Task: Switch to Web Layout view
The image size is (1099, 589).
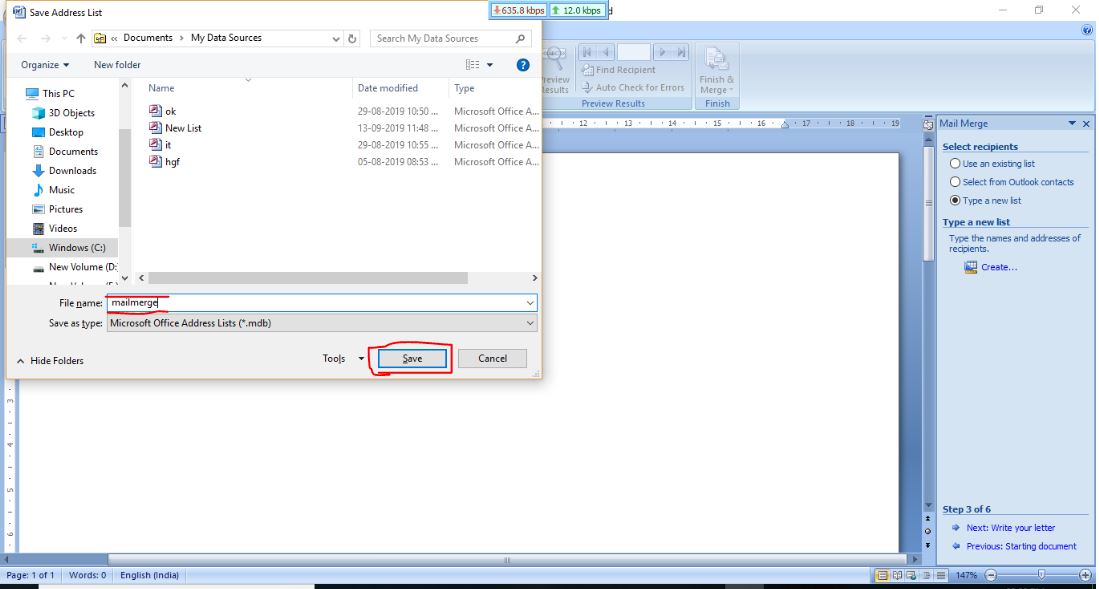Action: tap(911, 575)
